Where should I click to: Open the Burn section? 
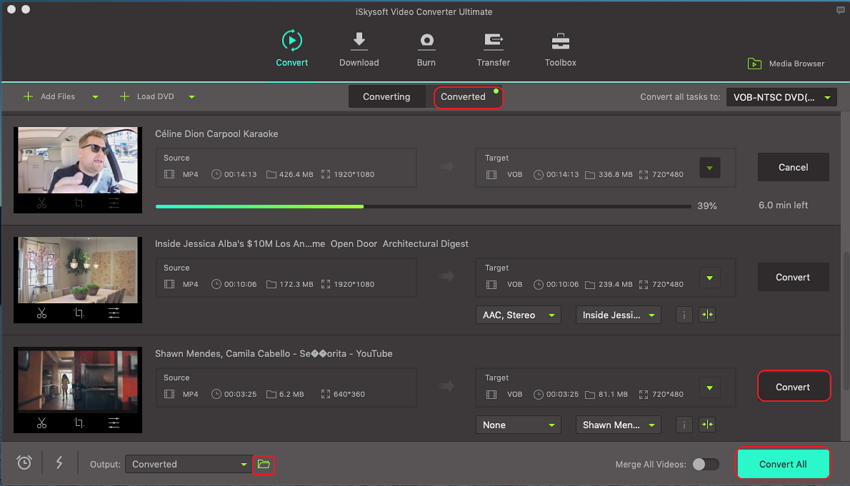point(426,49)
